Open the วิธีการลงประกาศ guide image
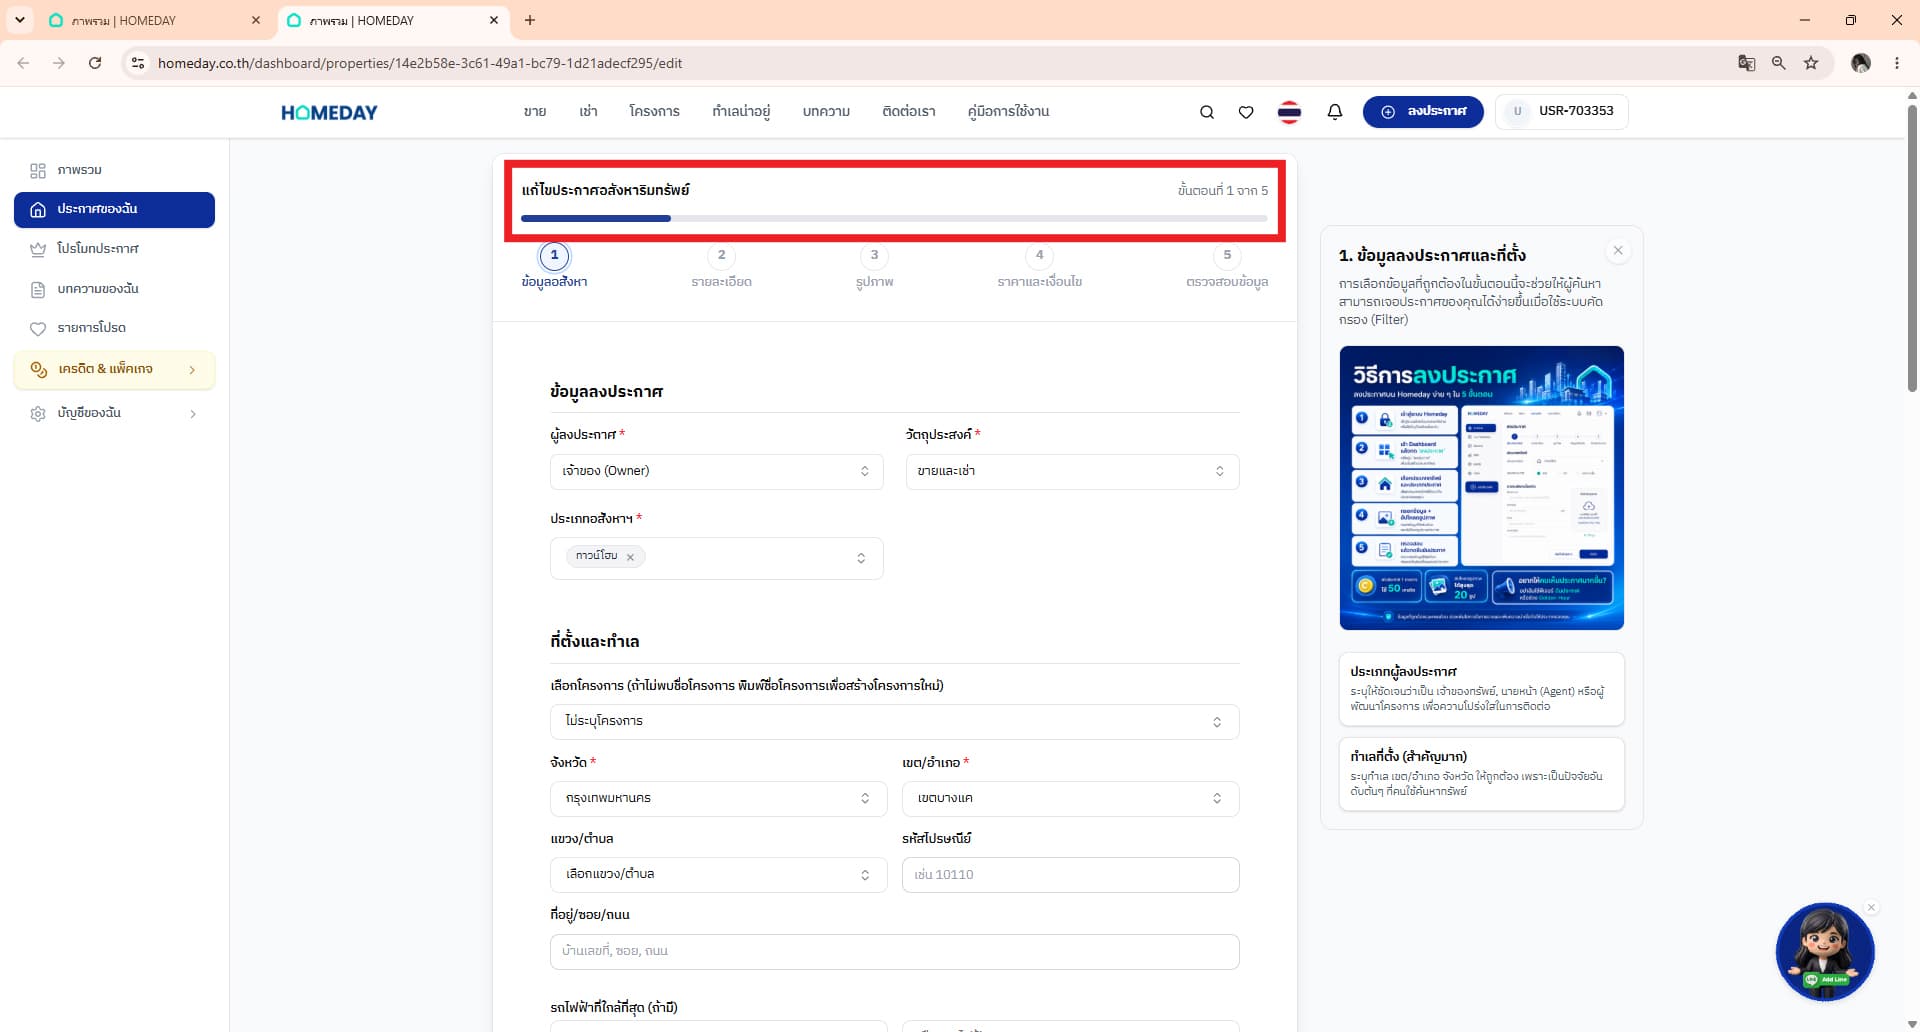 click(1481, 488)
